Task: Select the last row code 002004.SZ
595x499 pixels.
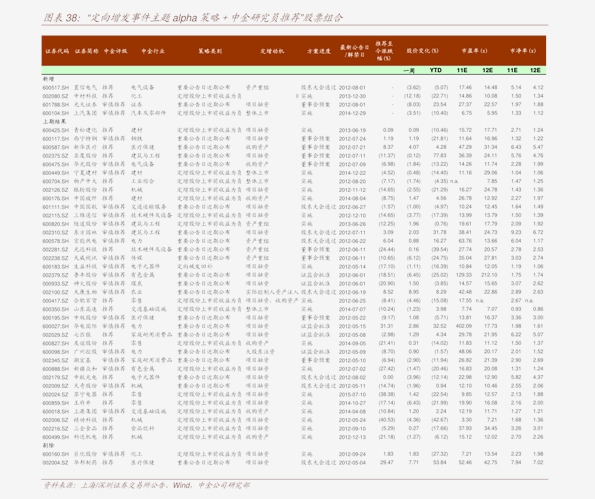Action: tap(56, 463)
